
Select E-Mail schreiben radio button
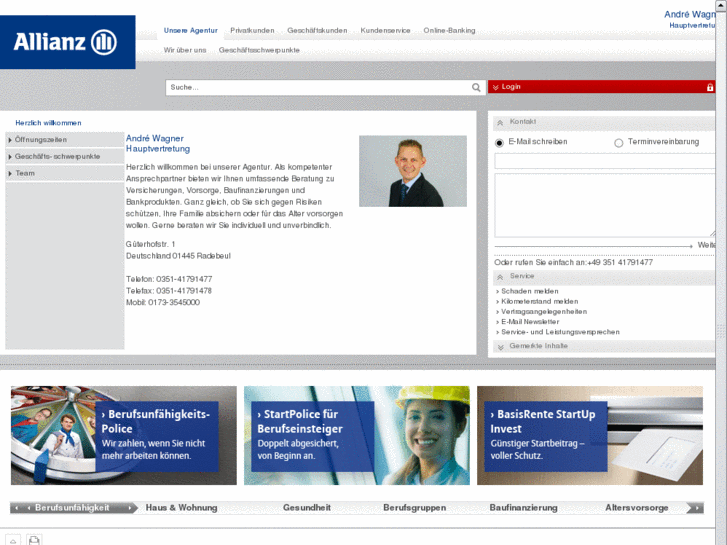(x=499, y=142)
